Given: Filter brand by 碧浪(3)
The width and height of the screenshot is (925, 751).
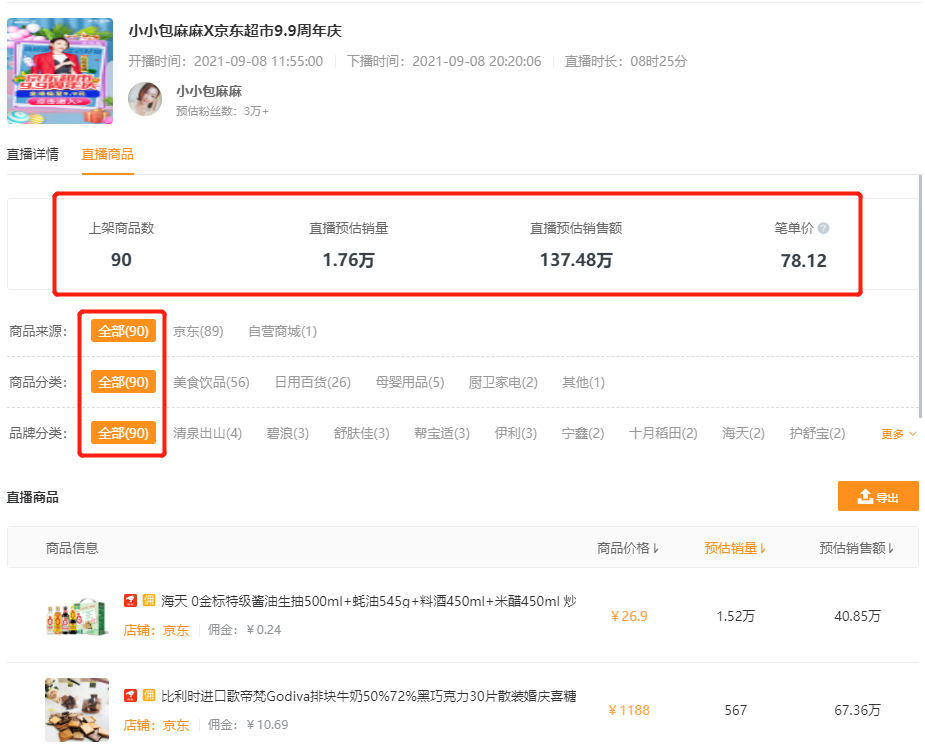Looking at the screenshot, I should click(x=288, y=434).
